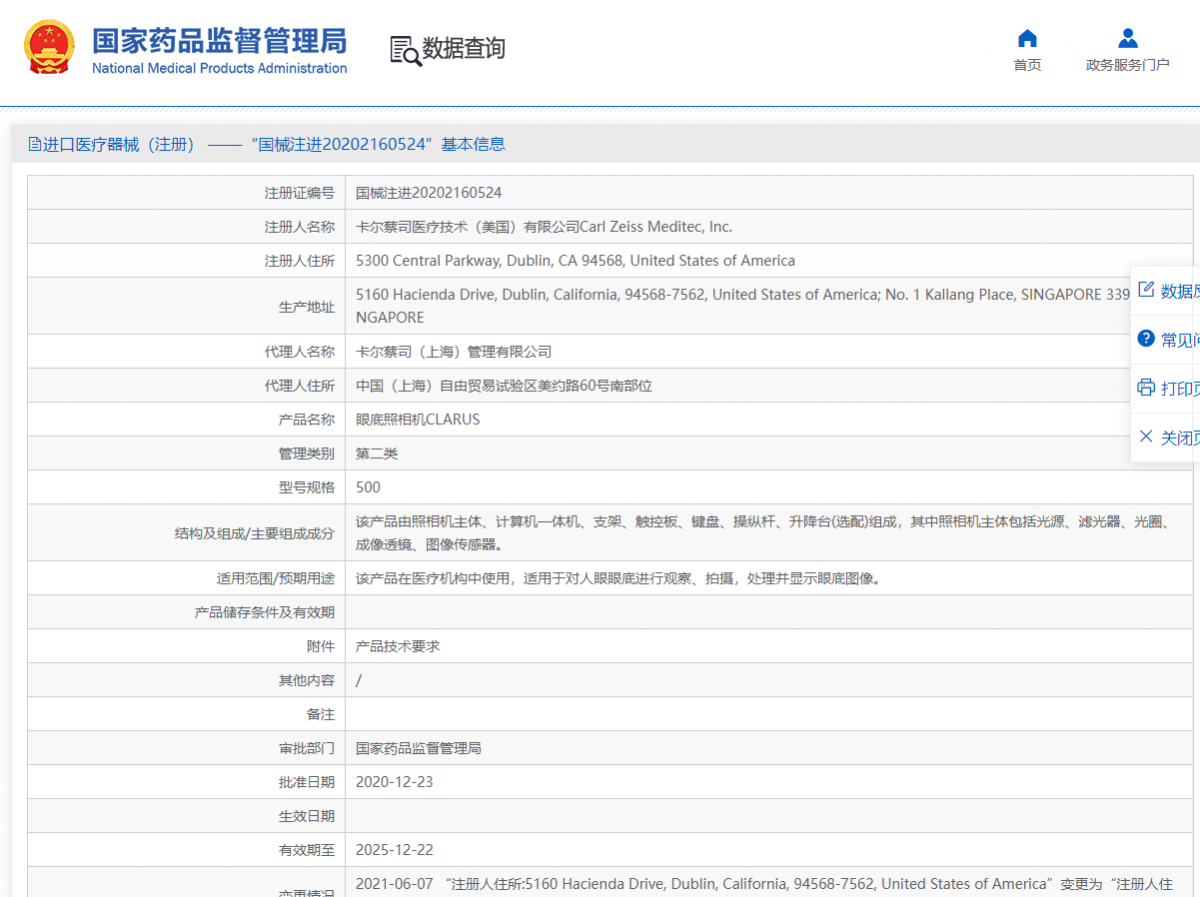Click the blue question mark icon

tap(1146, 339)
